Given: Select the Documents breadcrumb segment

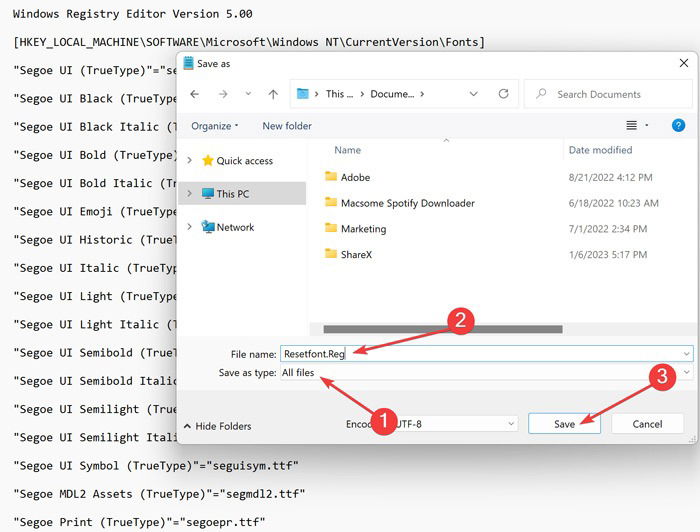Looking at the screenshot, I should point(392,94).
